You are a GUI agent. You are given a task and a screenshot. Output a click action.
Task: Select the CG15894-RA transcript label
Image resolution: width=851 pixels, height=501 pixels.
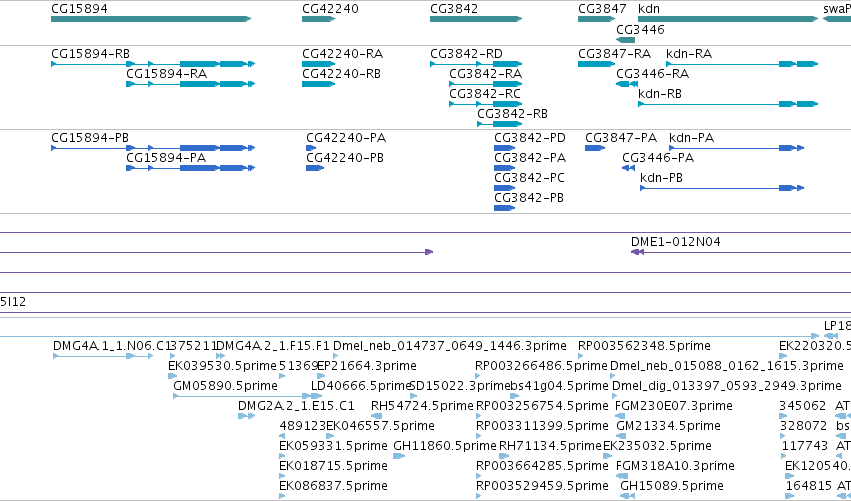click(x=166, y=74)
